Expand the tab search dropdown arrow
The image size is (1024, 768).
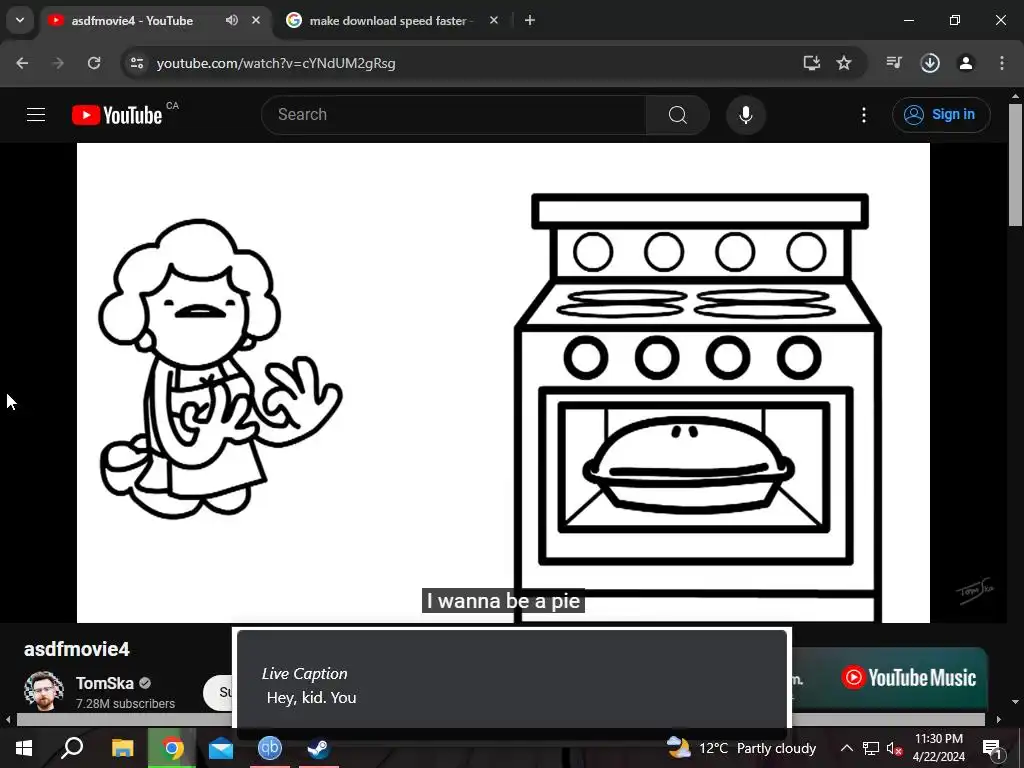tap(20, 20)
